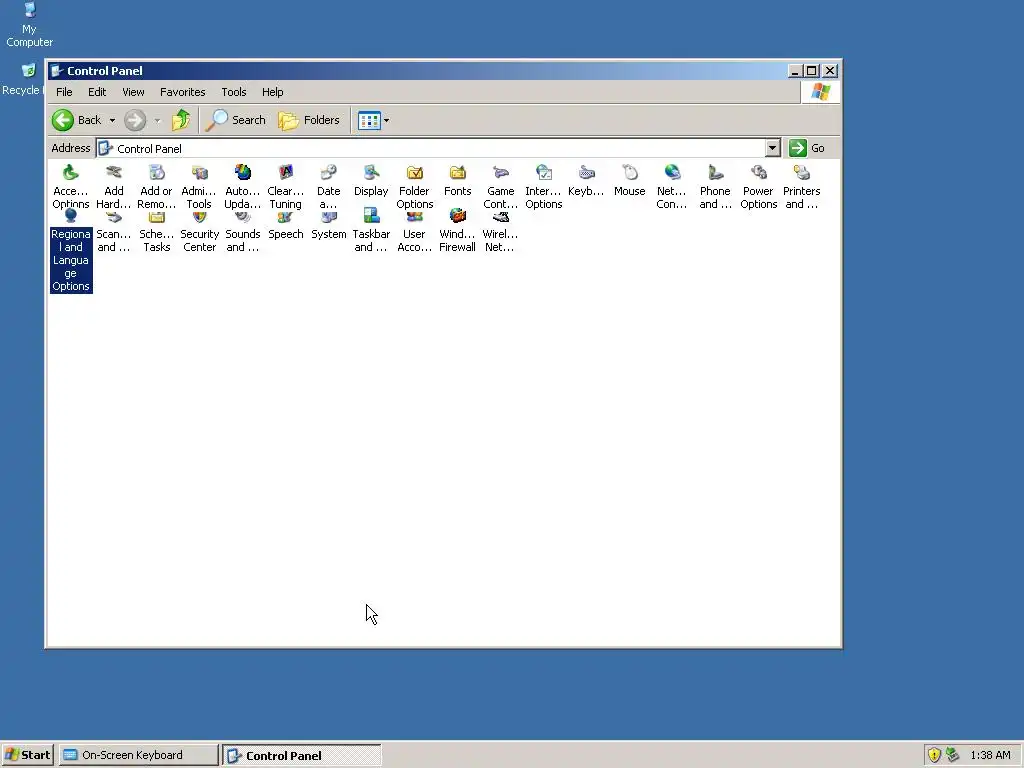Expand the Forward history dropdown arrow
1024x768 pixels.
click(157, 120)
